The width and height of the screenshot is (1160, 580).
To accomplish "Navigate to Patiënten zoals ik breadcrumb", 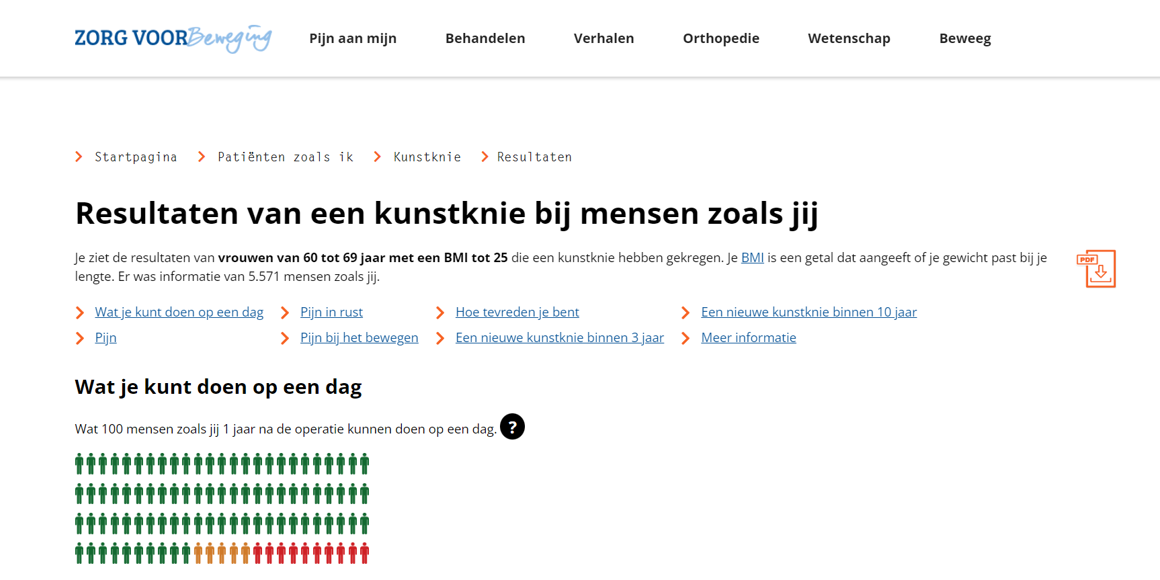I will (x=285, y=157).
